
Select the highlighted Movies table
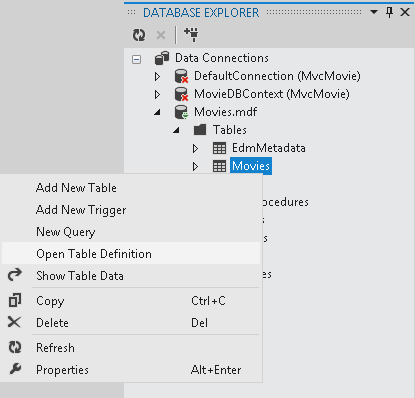(251, 166)
